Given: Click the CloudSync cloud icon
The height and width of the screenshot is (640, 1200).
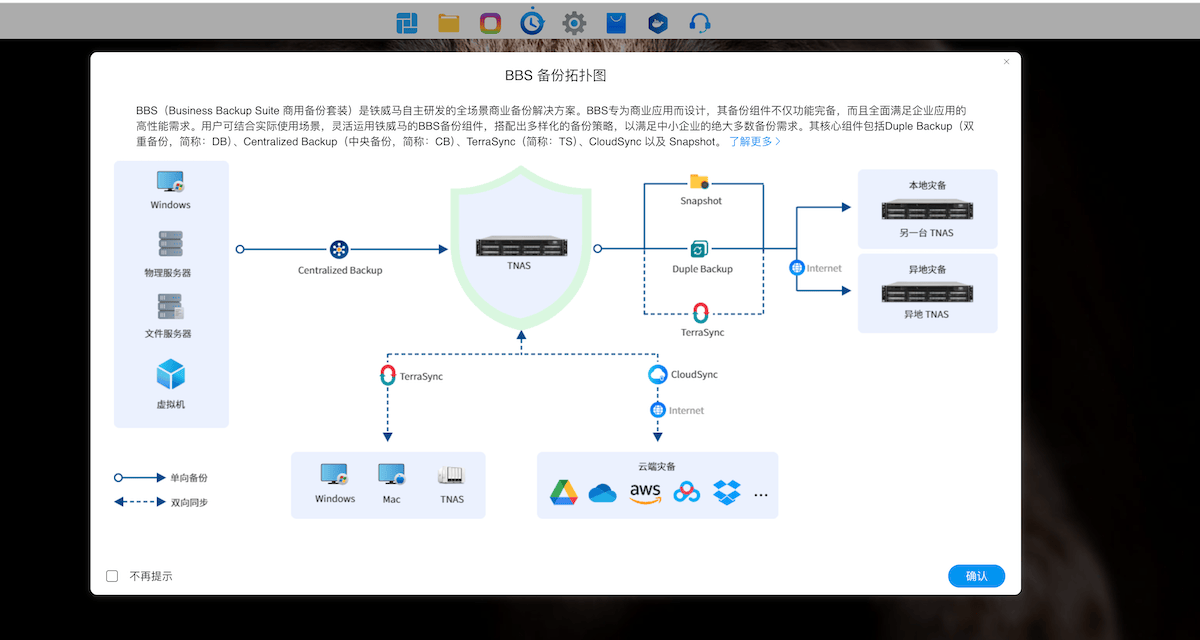Looking at the screenshot, I should tap(657, 374).
